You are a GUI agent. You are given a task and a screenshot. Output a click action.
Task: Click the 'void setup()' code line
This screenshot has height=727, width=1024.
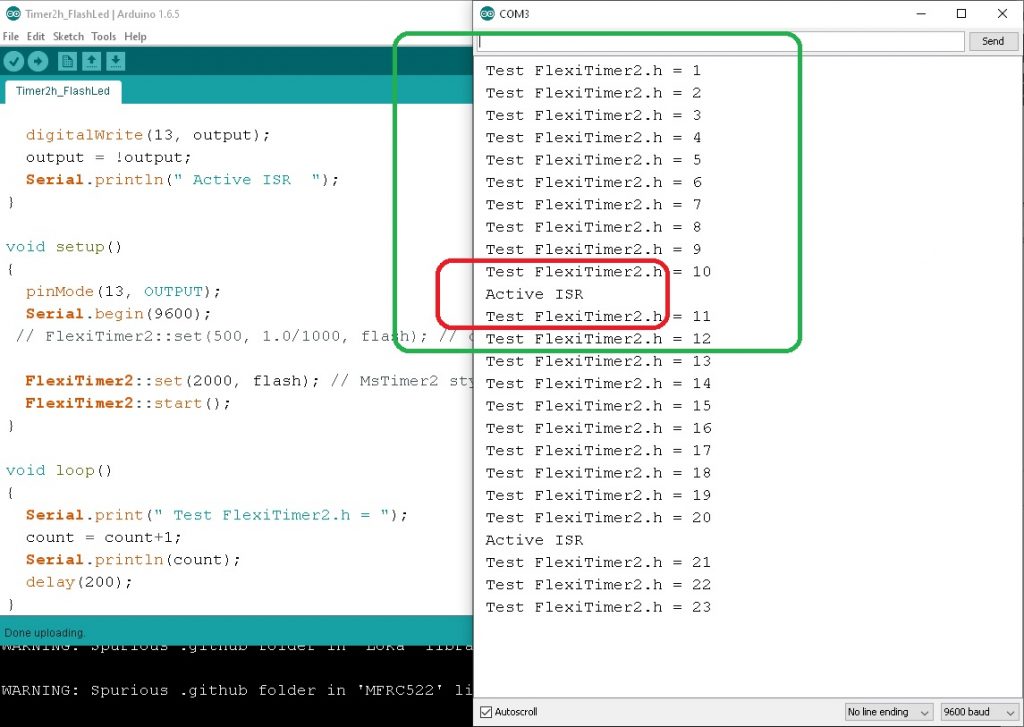[64, 247]
